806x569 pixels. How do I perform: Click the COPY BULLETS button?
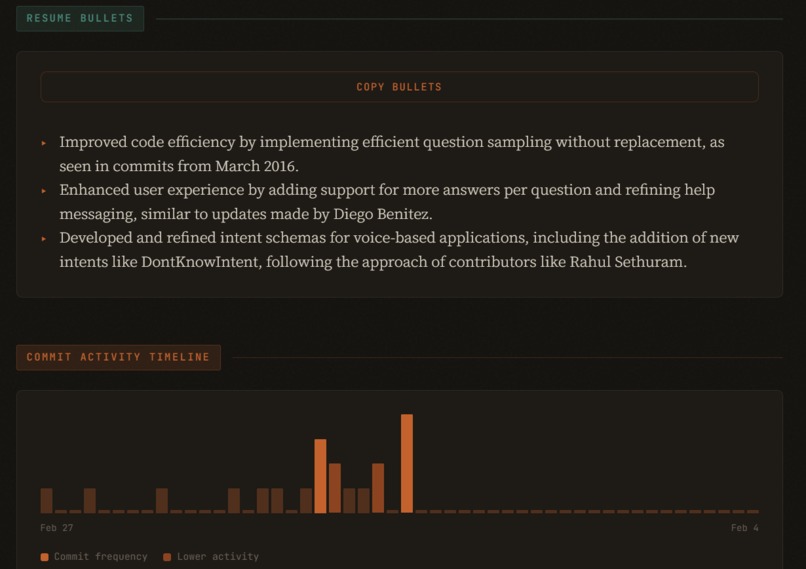[399, 87]
